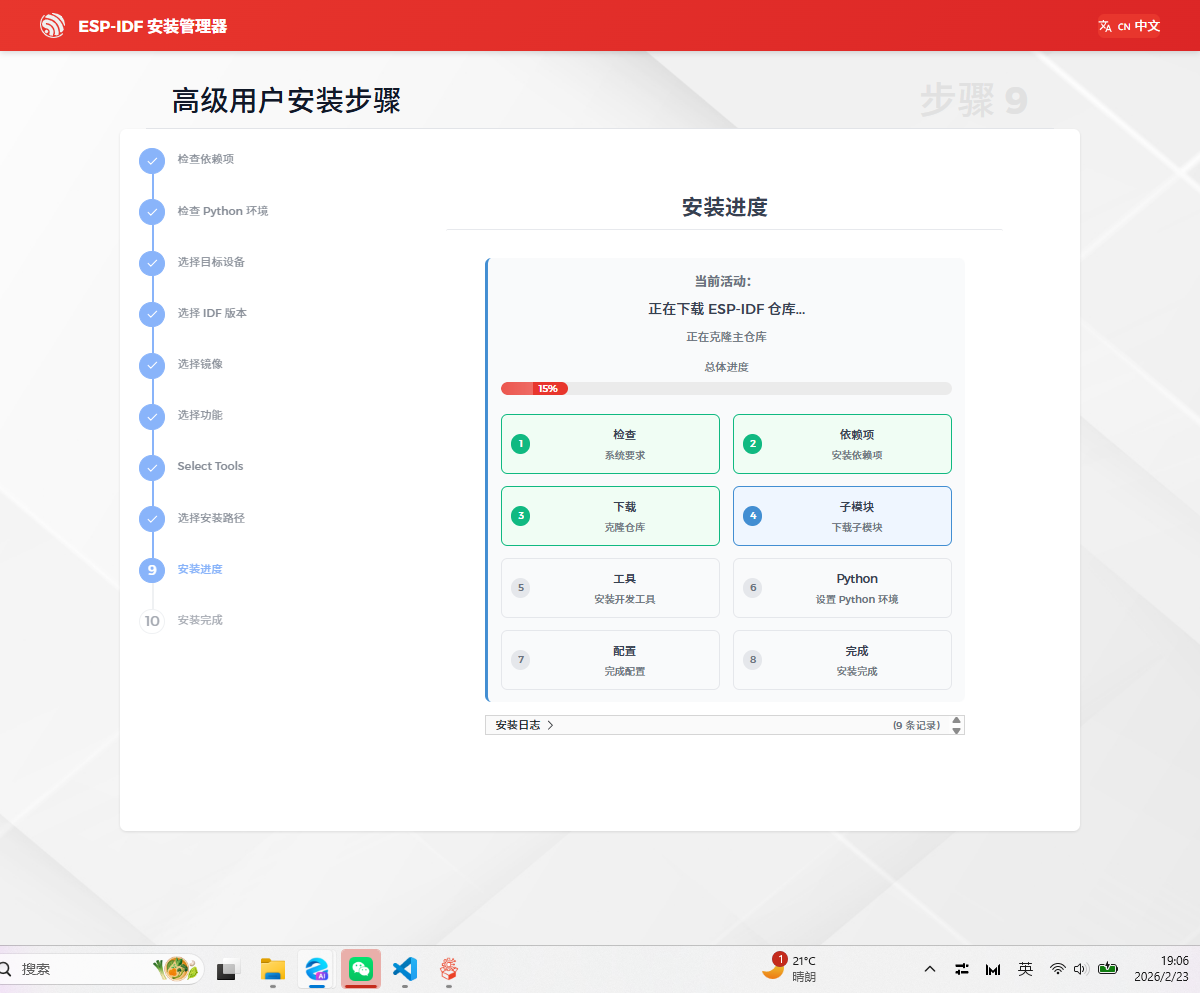
Task: Click the Espressif logo in header
Action: 52,26
